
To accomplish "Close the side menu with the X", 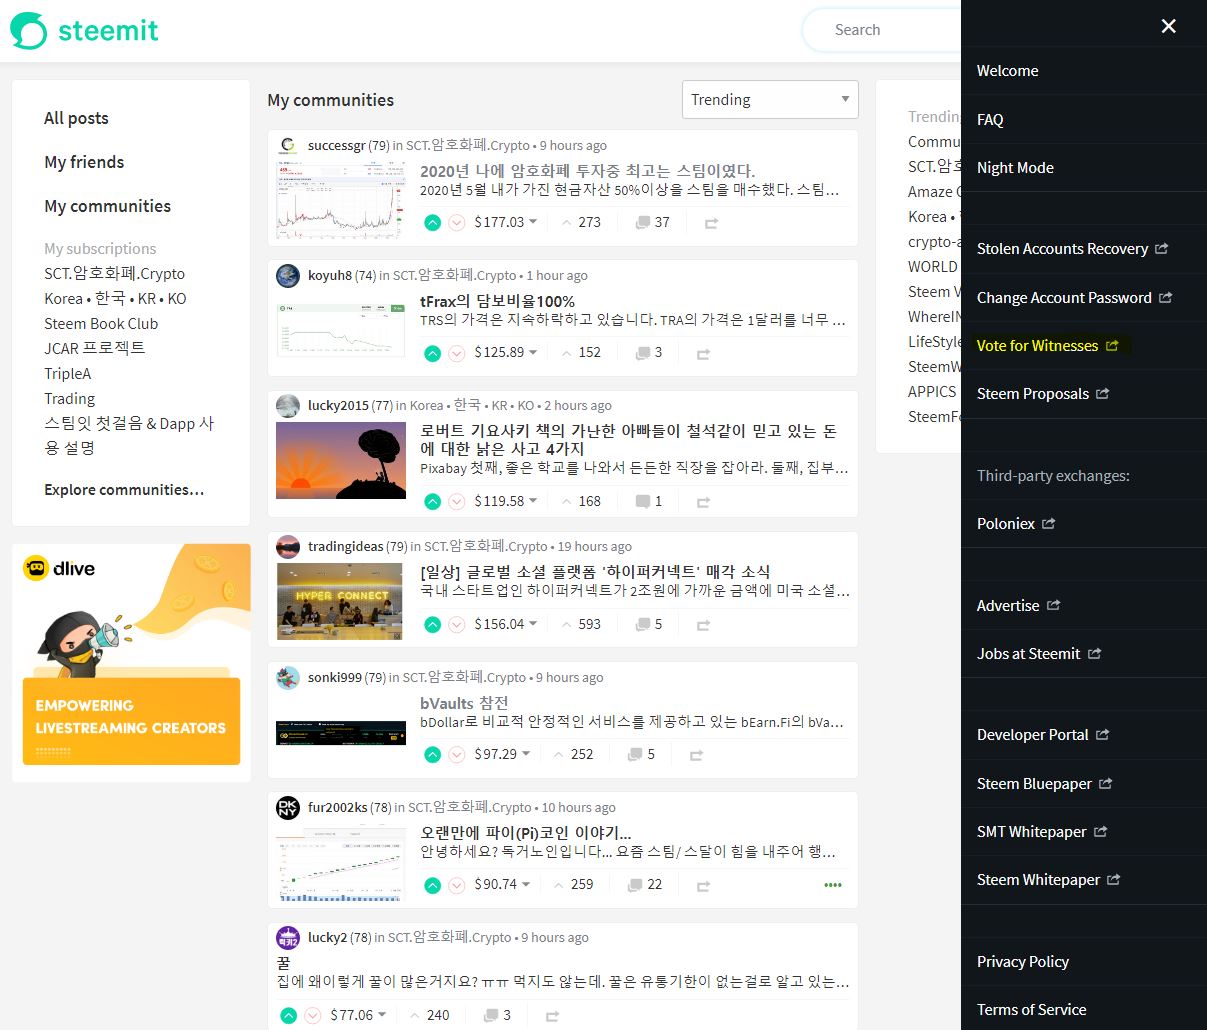I will (1168, 26).
